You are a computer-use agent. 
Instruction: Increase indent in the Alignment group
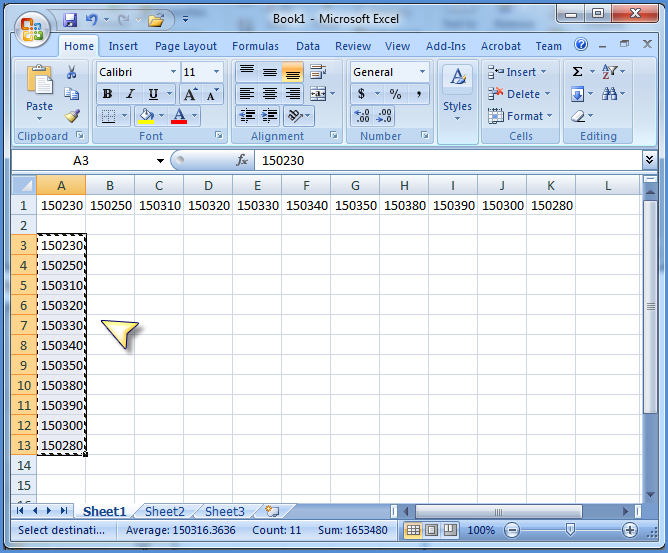click(x=269, y=115)
